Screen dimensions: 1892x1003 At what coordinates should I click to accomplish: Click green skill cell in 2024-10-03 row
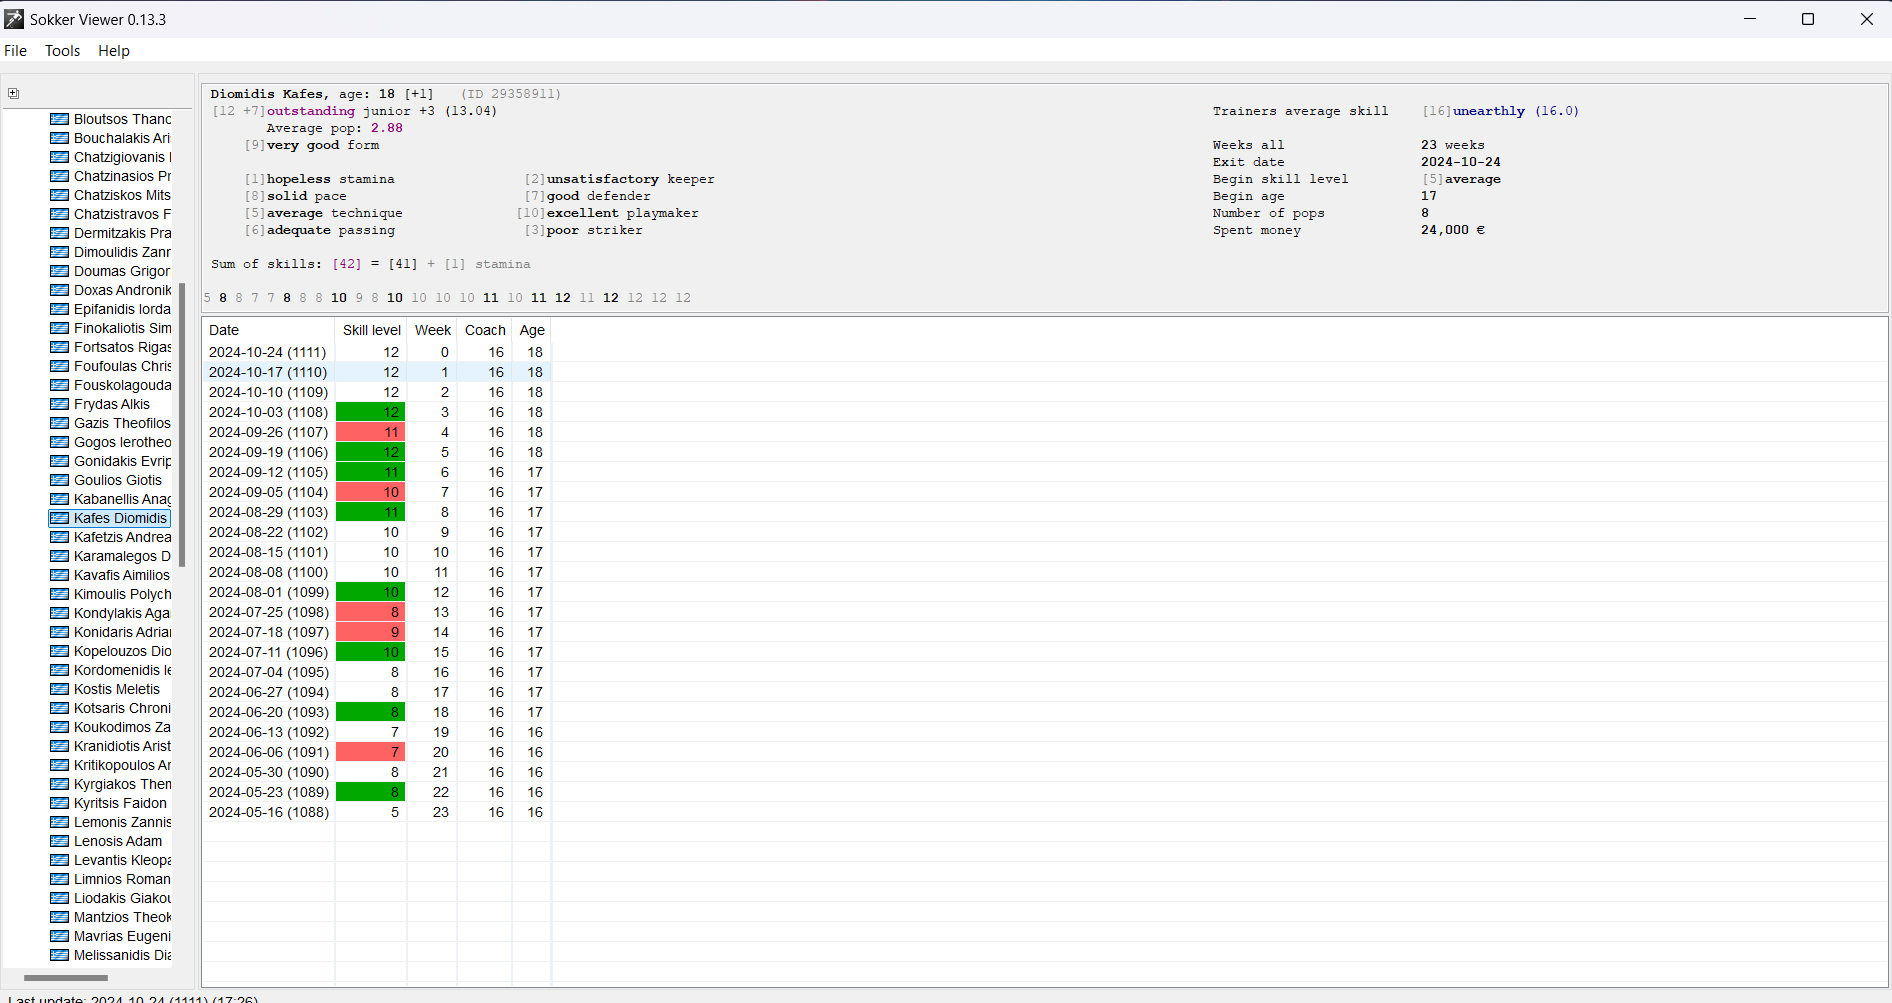[x=370, y=412]
